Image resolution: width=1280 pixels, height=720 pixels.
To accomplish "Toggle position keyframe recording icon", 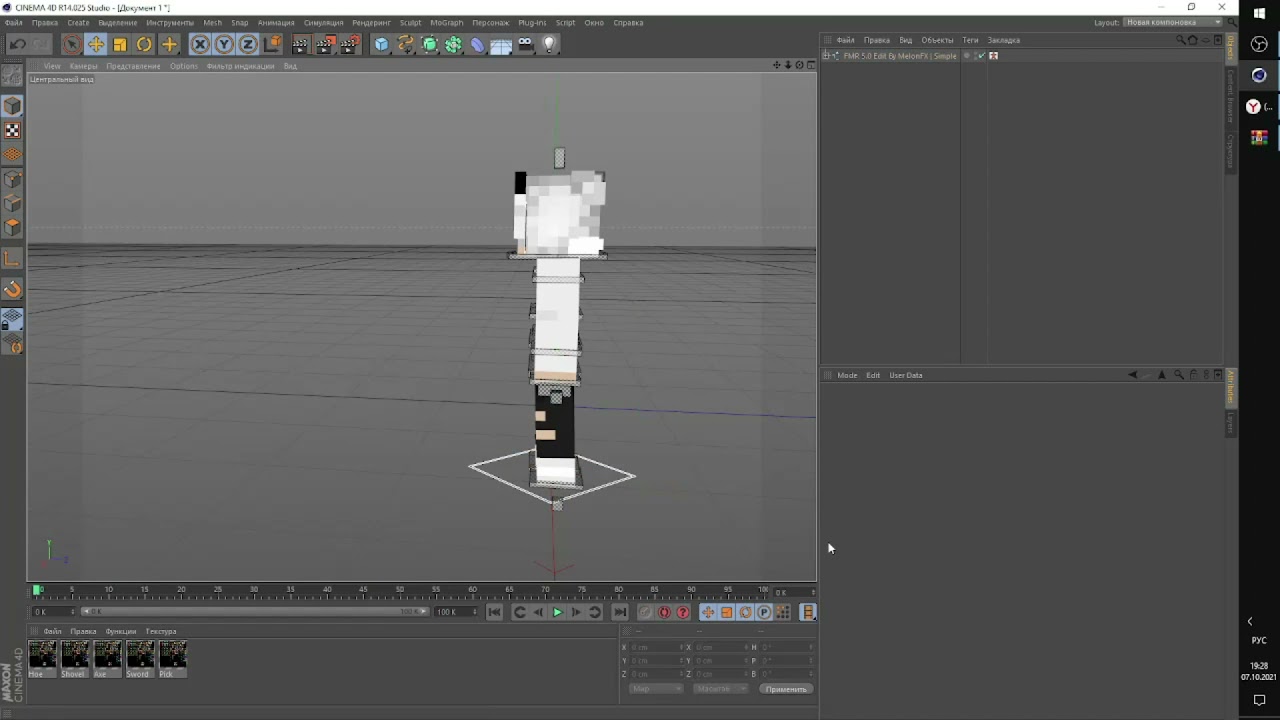I will tap(707, 612).
